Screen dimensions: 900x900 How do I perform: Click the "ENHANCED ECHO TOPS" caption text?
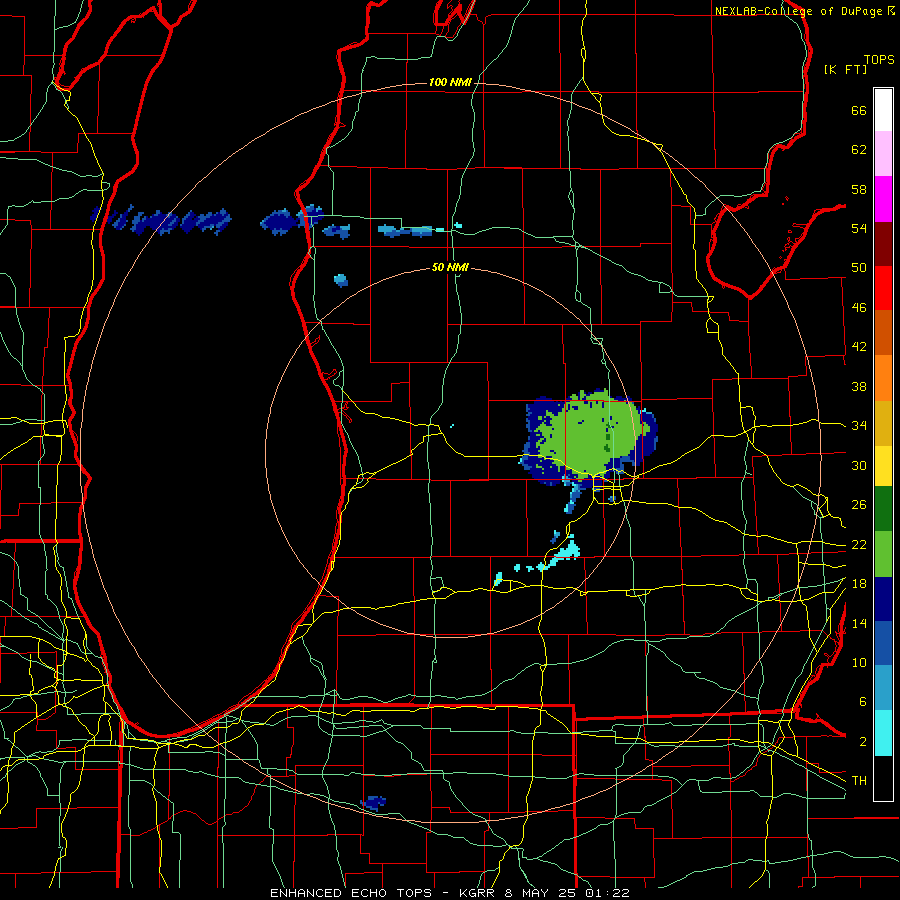coord(351,893)
